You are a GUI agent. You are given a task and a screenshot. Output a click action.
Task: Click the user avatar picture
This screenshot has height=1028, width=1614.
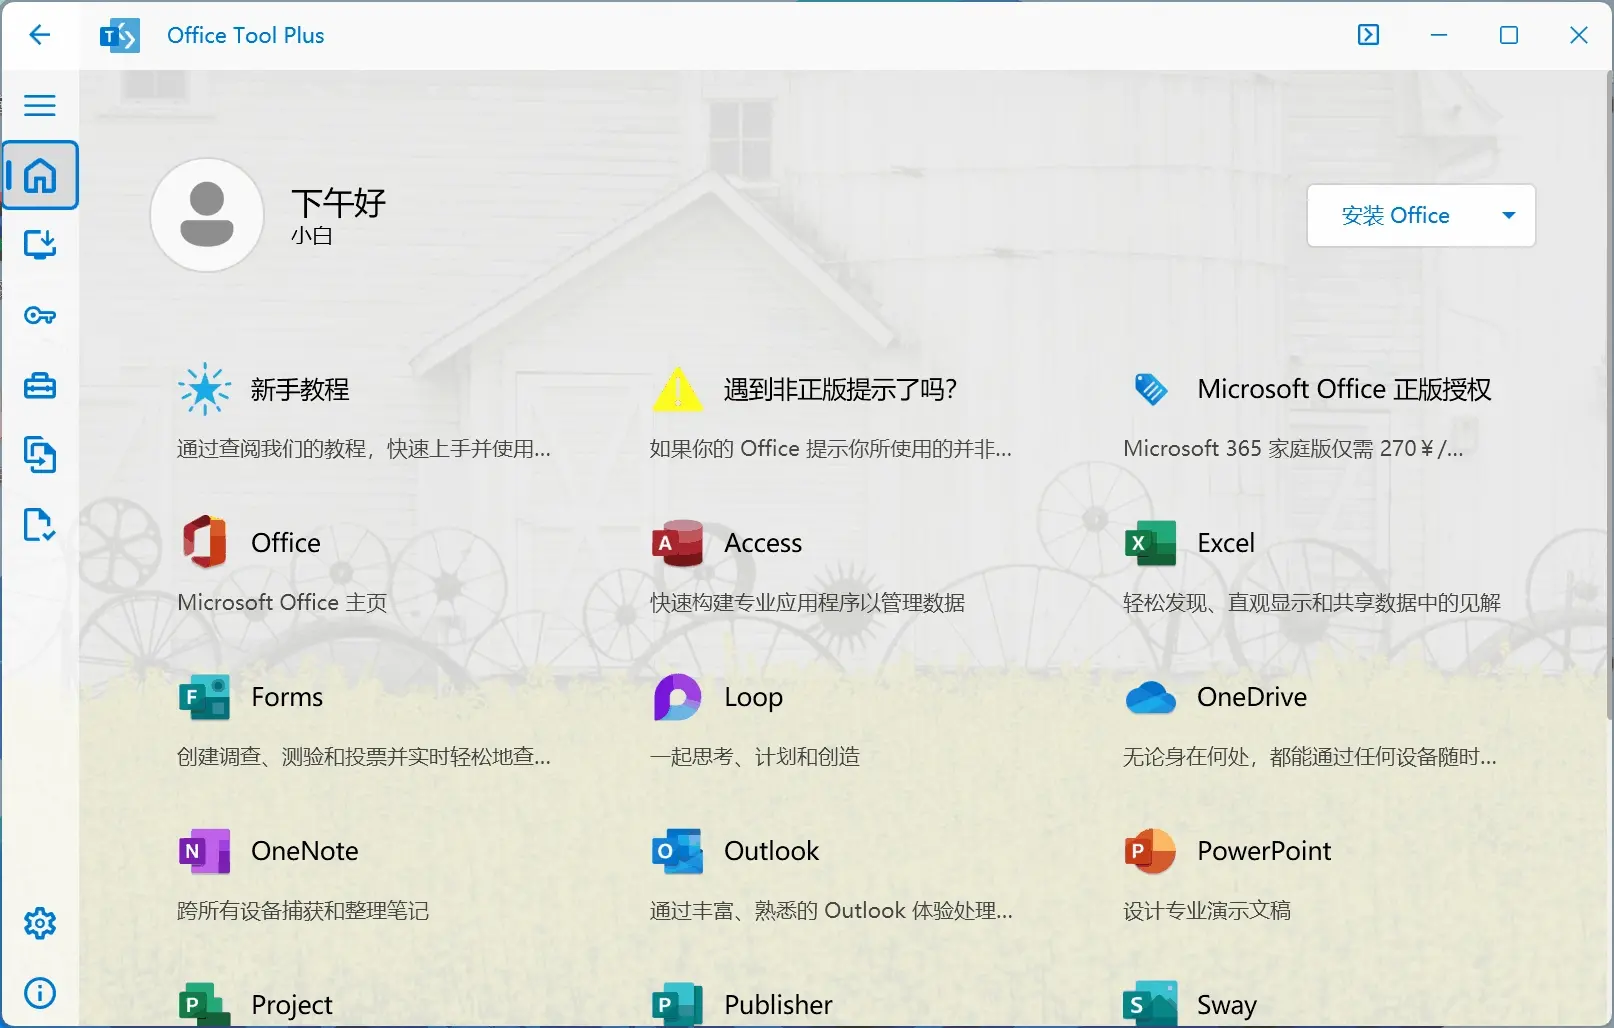(207, 215)
